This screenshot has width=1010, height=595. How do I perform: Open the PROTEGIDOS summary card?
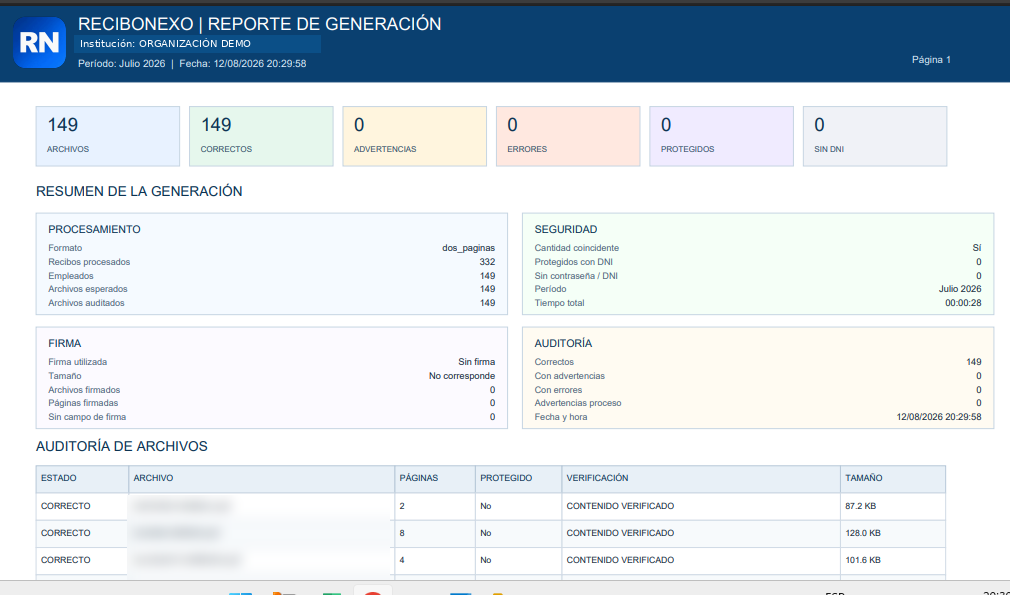click(x=721, y=137)
